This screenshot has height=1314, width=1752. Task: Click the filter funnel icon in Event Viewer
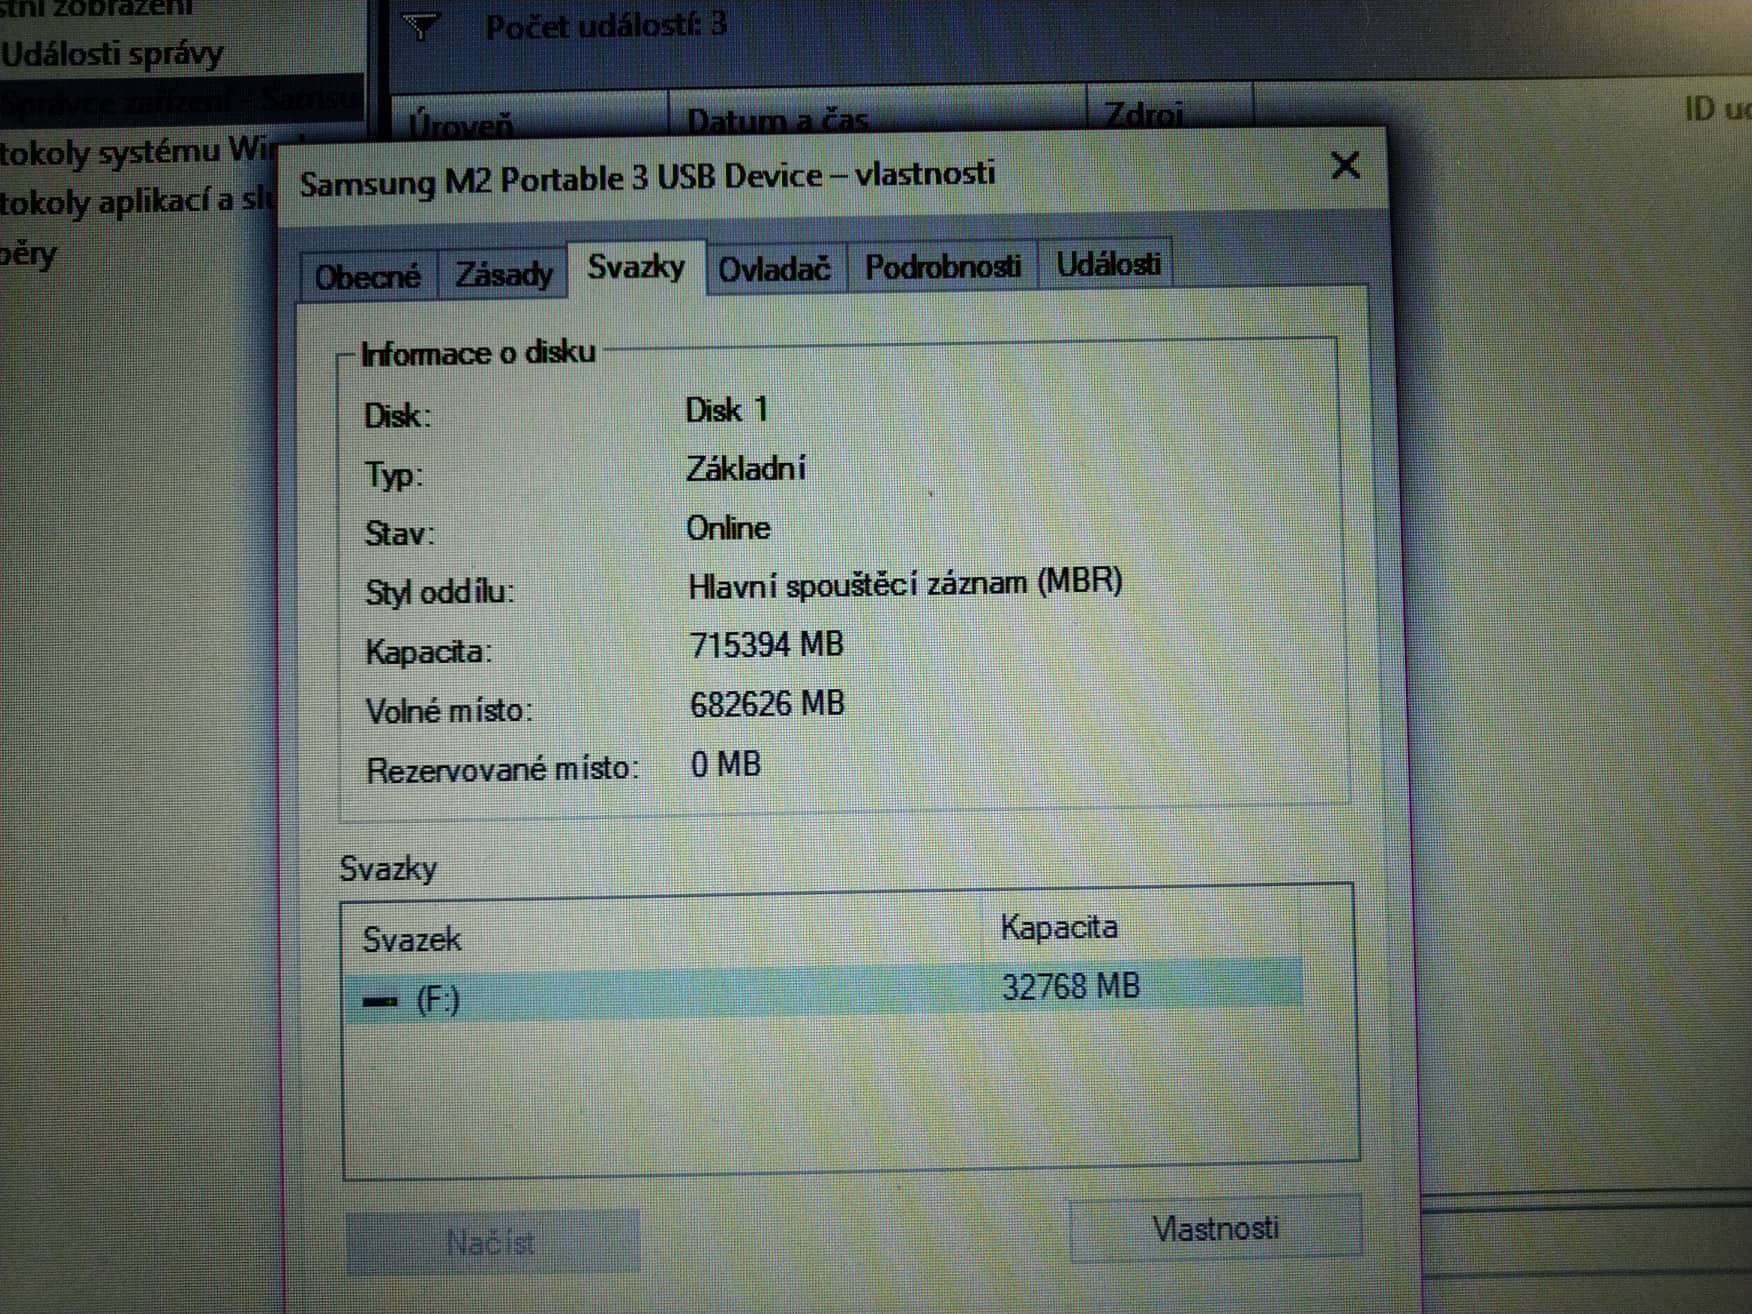point(421,25)
